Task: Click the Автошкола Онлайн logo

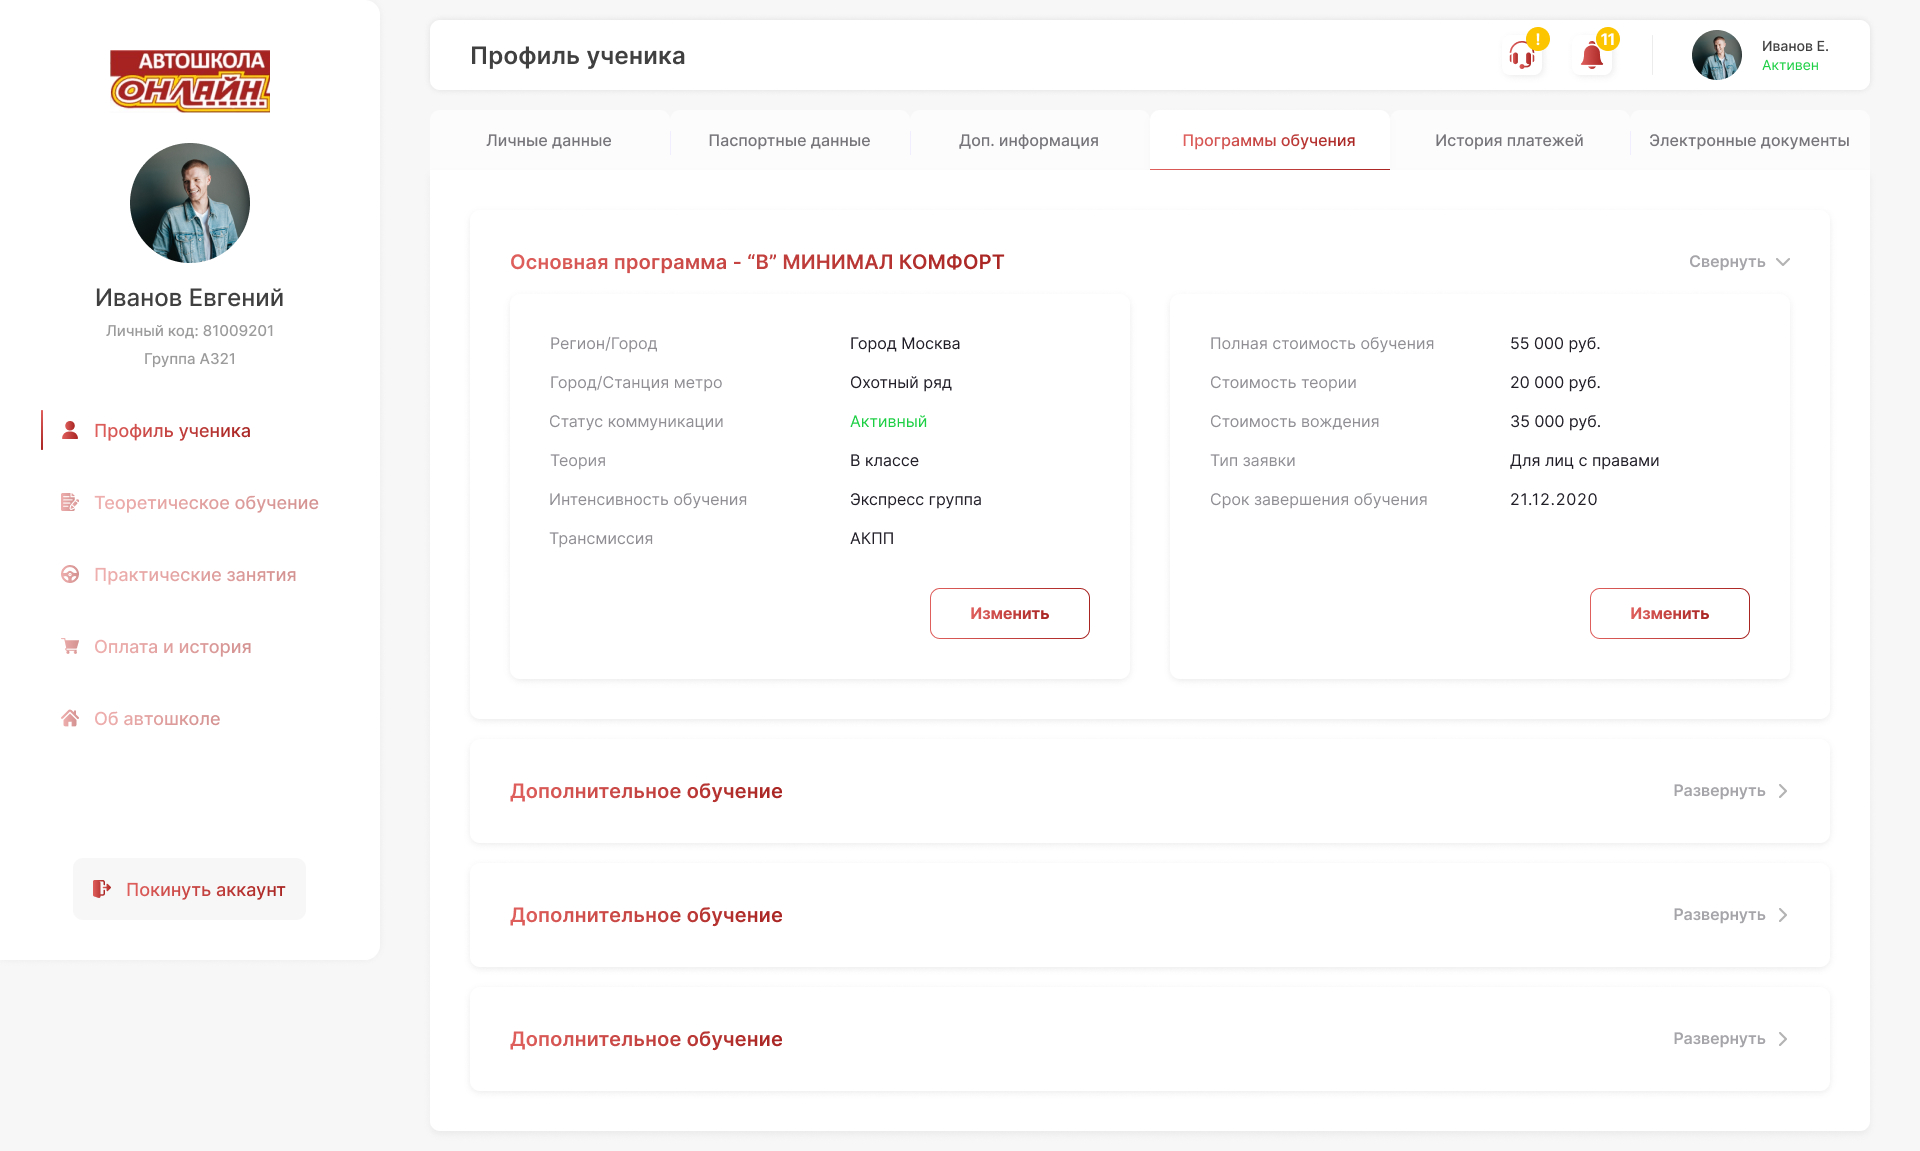Action: coord(190,80)
